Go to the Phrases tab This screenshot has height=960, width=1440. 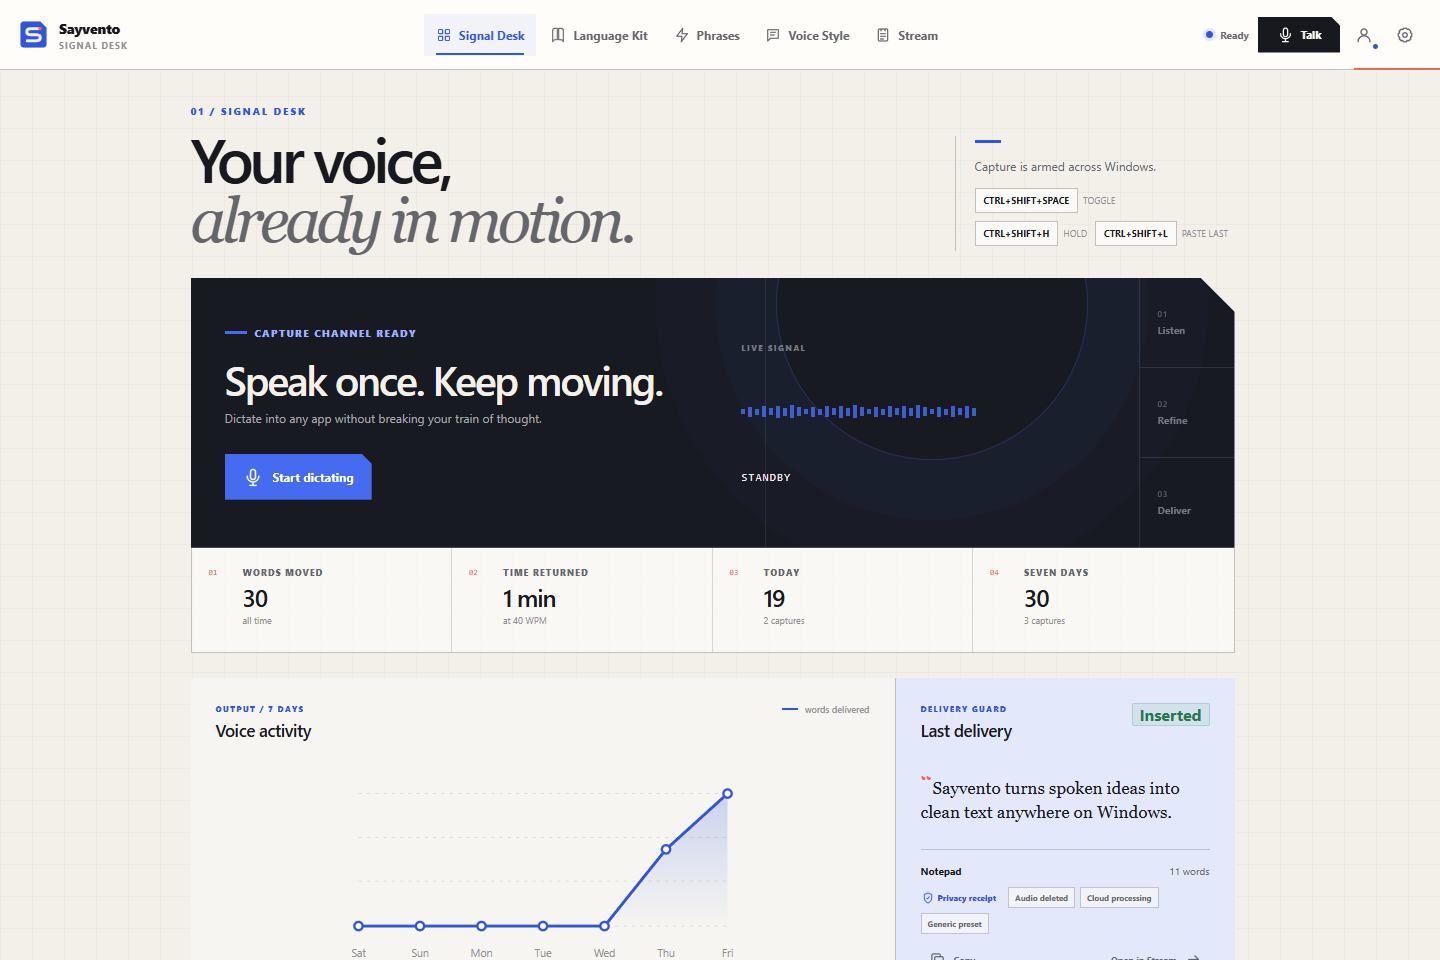coord(708,35)
